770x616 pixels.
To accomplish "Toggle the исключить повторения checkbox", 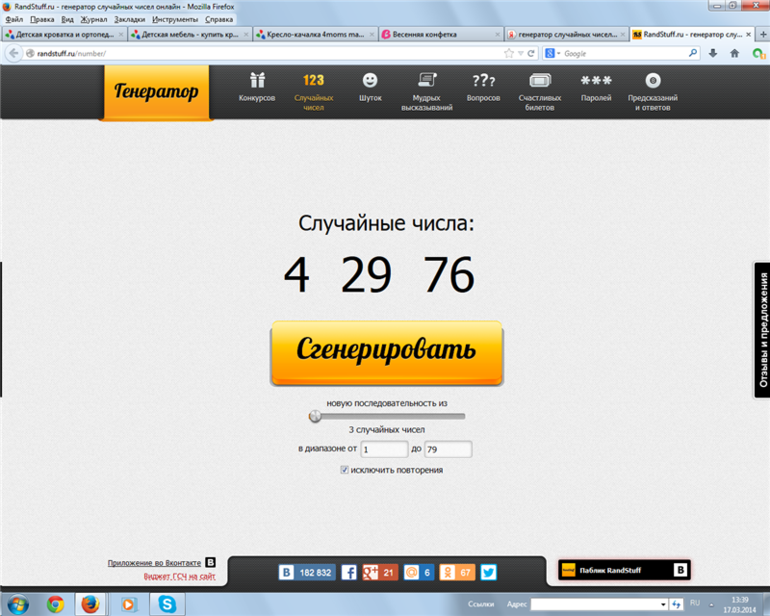I will tap(344, 470).
